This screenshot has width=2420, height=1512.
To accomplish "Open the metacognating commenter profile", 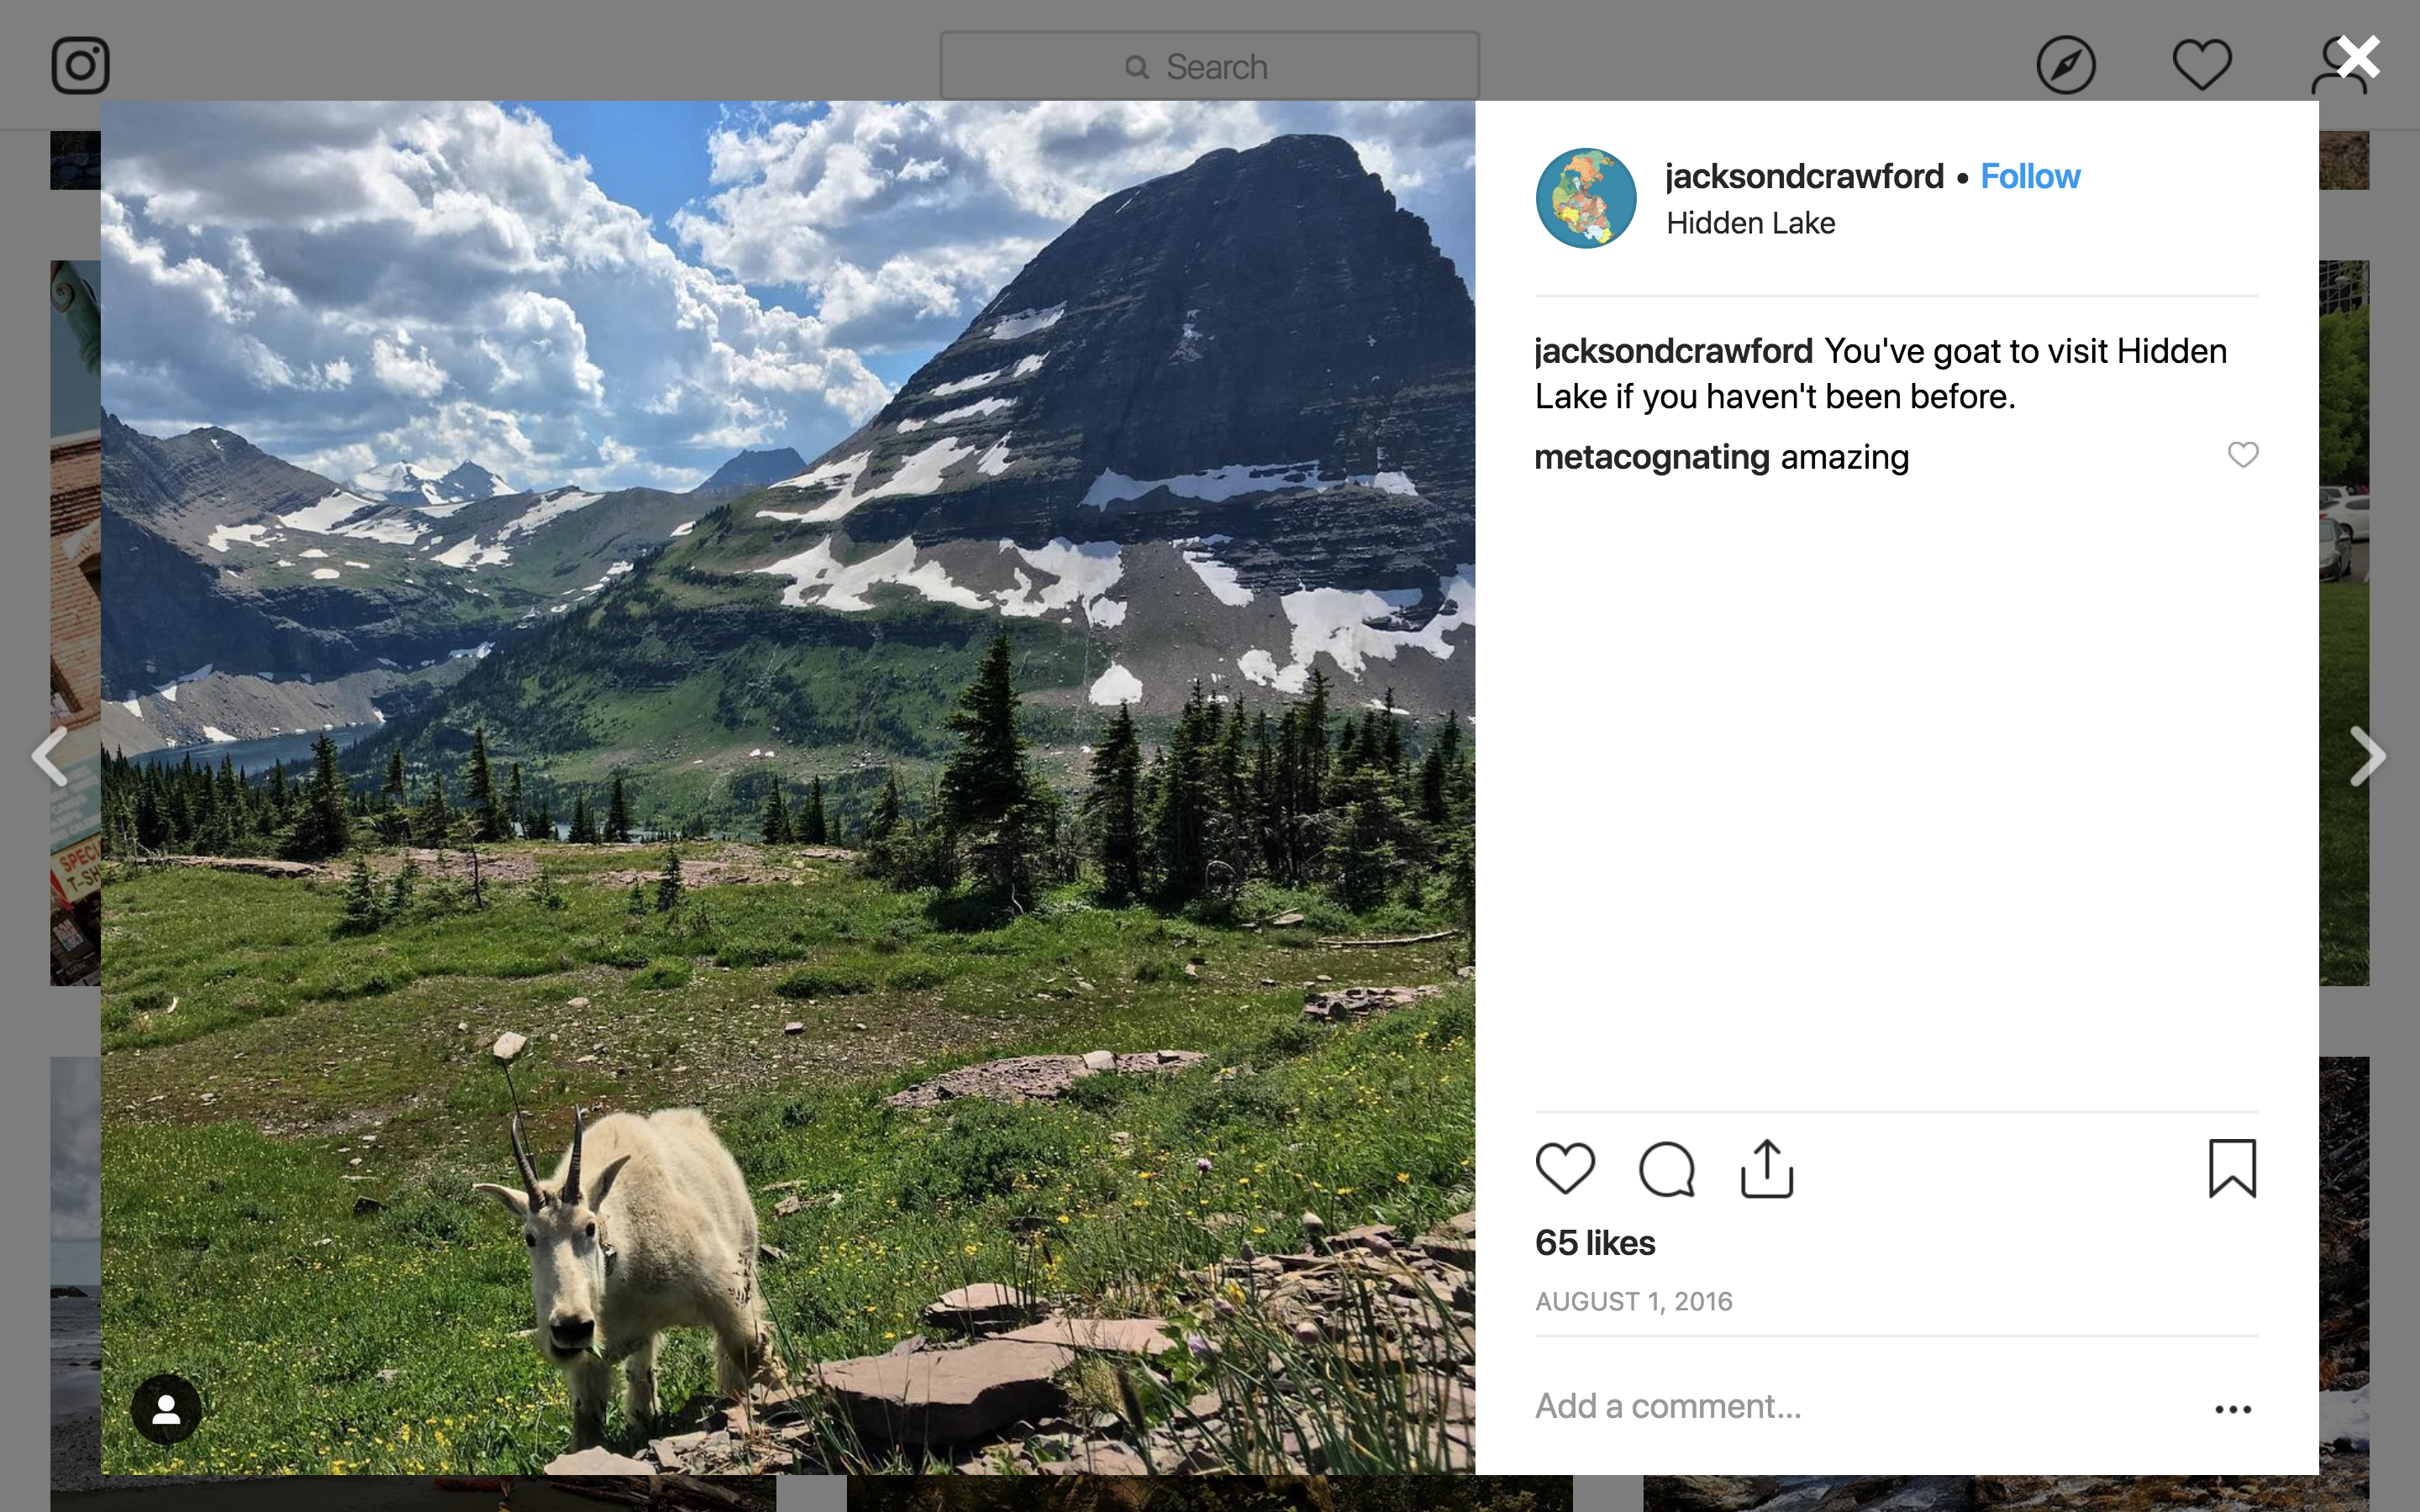I will pos(1651,457).
